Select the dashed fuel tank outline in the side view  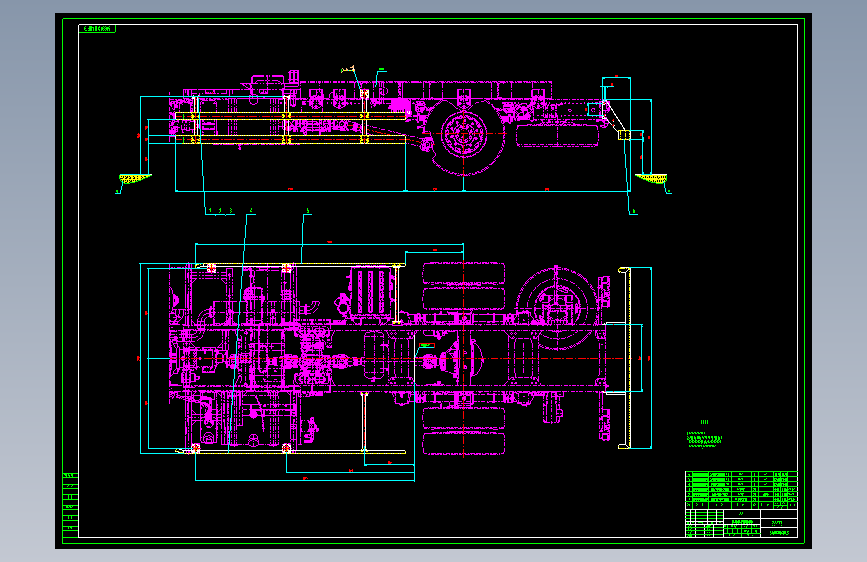557,136
